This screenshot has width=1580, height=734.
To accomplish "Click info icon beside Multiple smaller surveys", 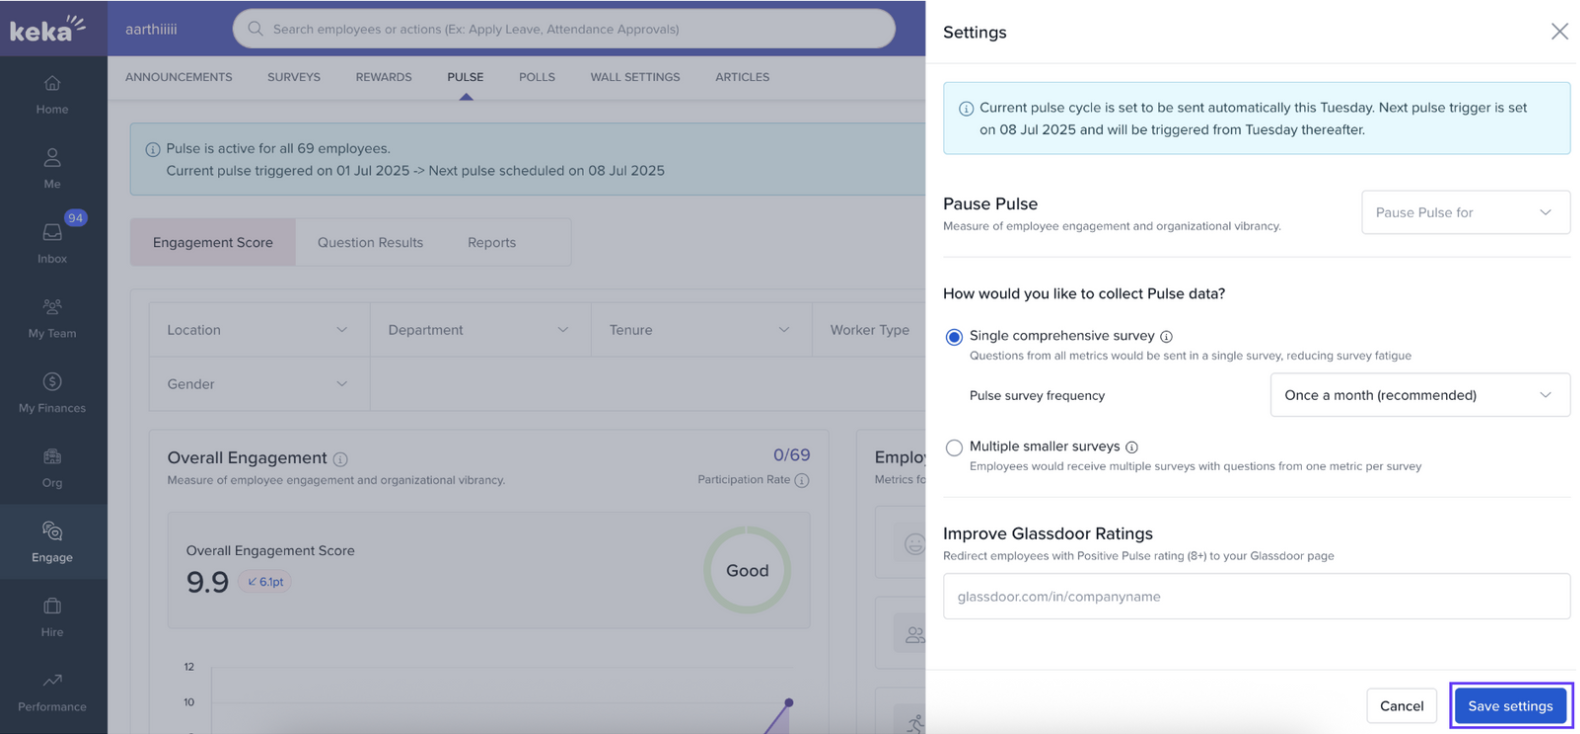I will click(1132, 447).
